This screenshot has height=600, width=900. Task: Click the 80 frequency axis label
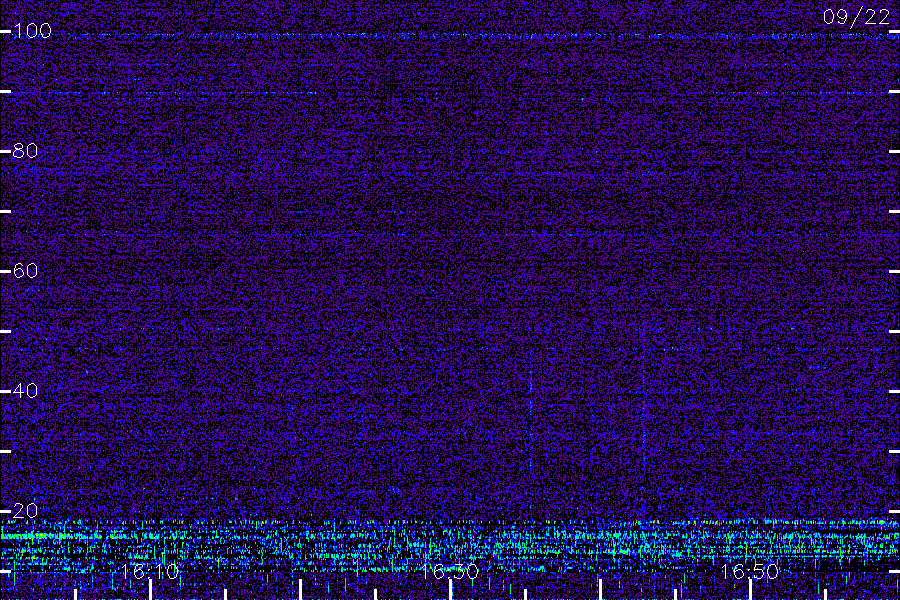(x=25, y=151)
